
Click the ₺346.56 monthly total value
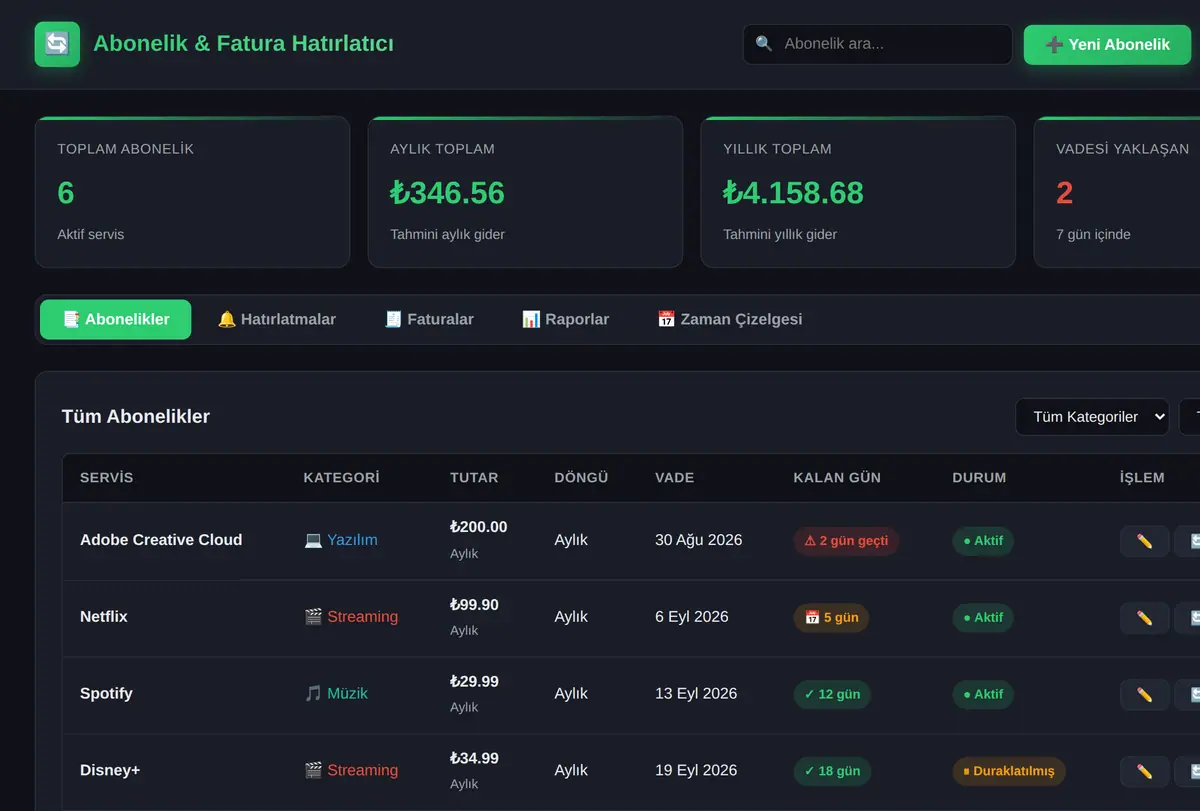[447, 193]
